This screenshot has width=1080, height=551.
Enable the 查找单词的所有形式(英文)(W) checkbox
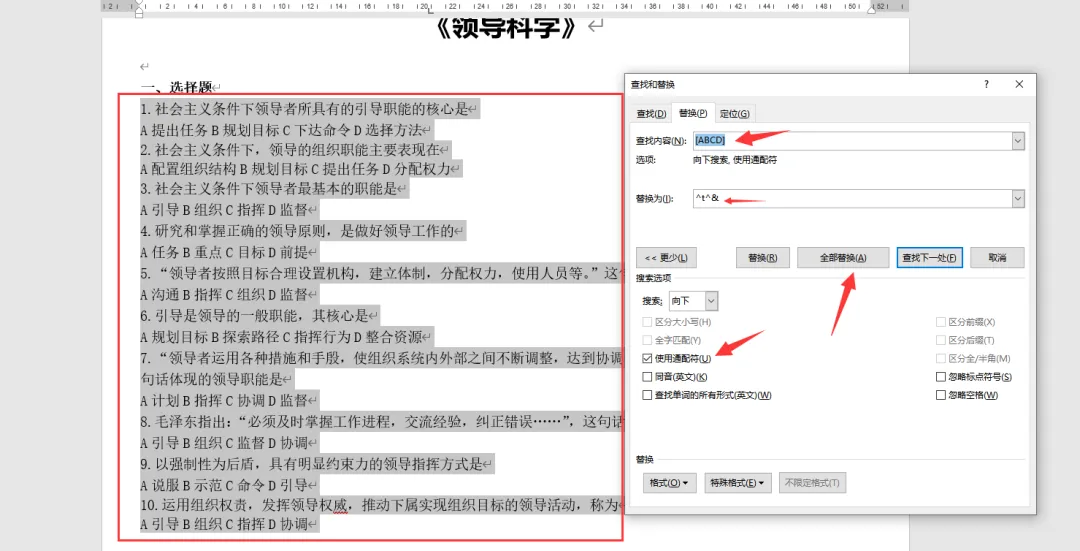(x=647, y=395)
